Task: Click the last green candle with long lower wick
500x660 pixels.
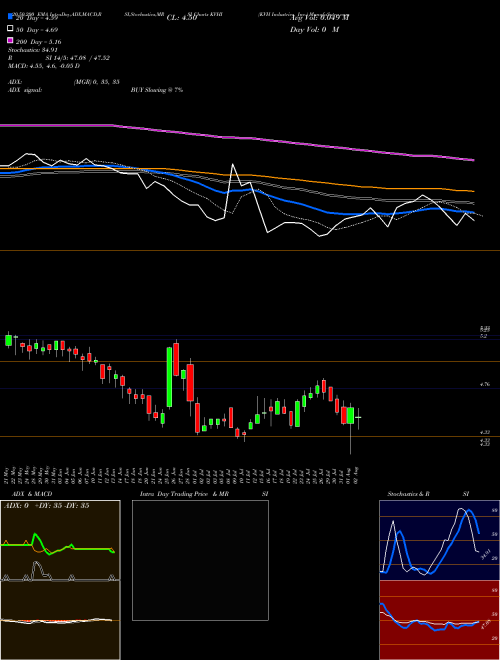Action: (x=350, y=415)
